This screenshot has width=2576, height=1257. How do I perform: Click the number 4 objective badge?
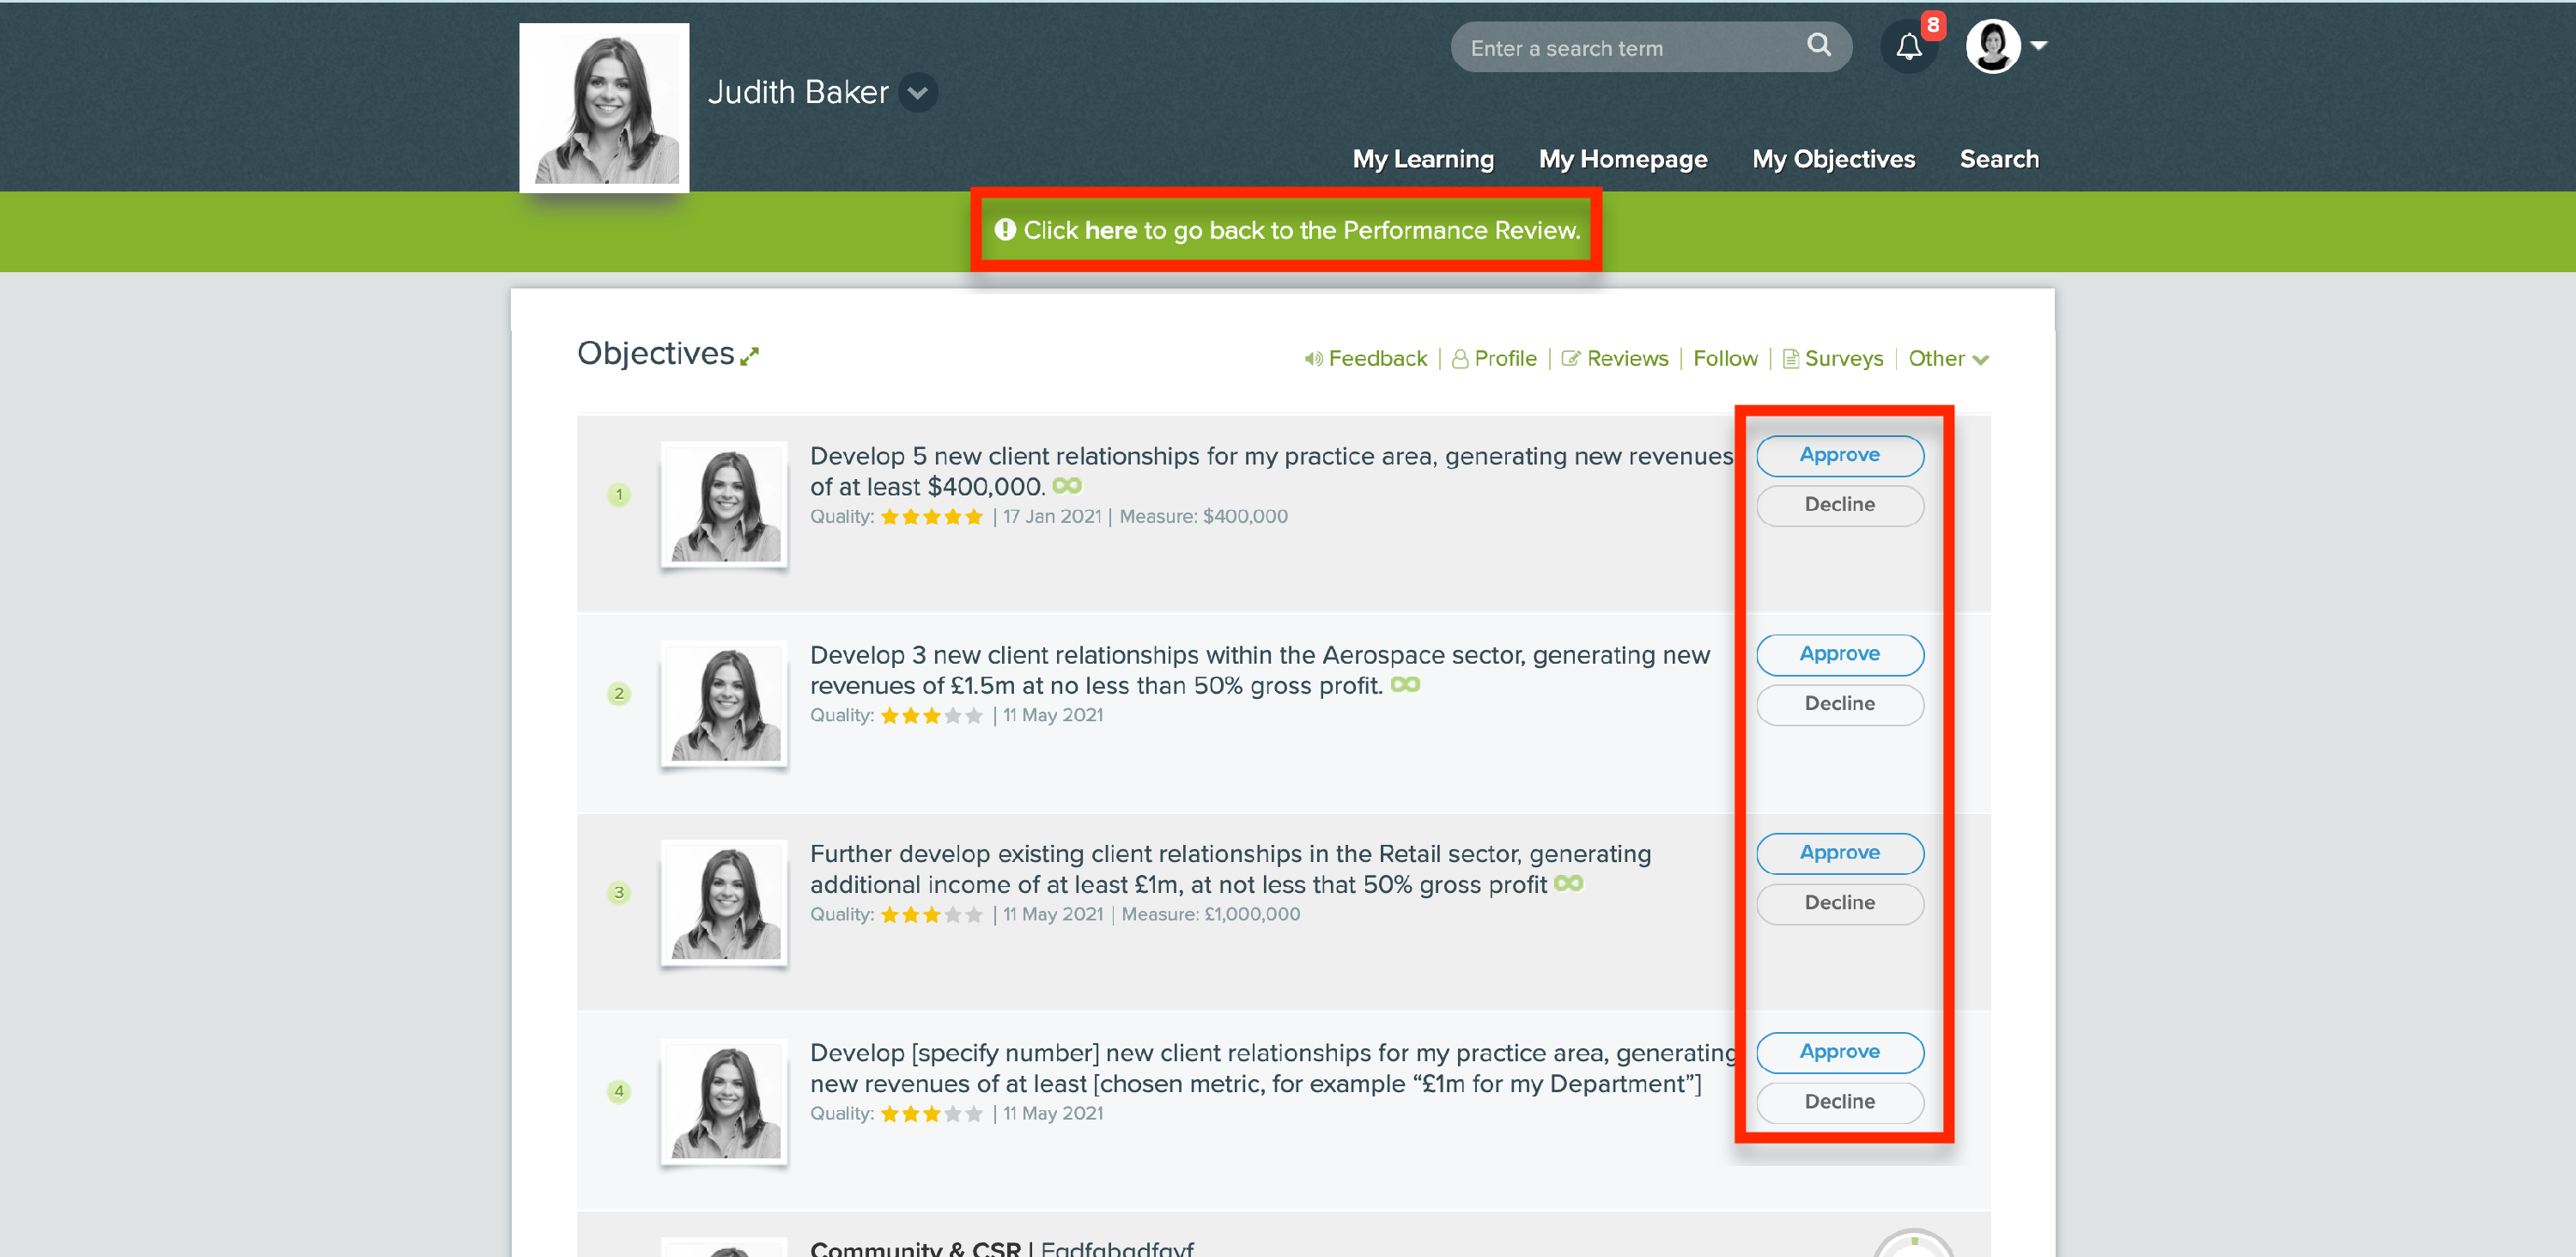coord(619,1091)
